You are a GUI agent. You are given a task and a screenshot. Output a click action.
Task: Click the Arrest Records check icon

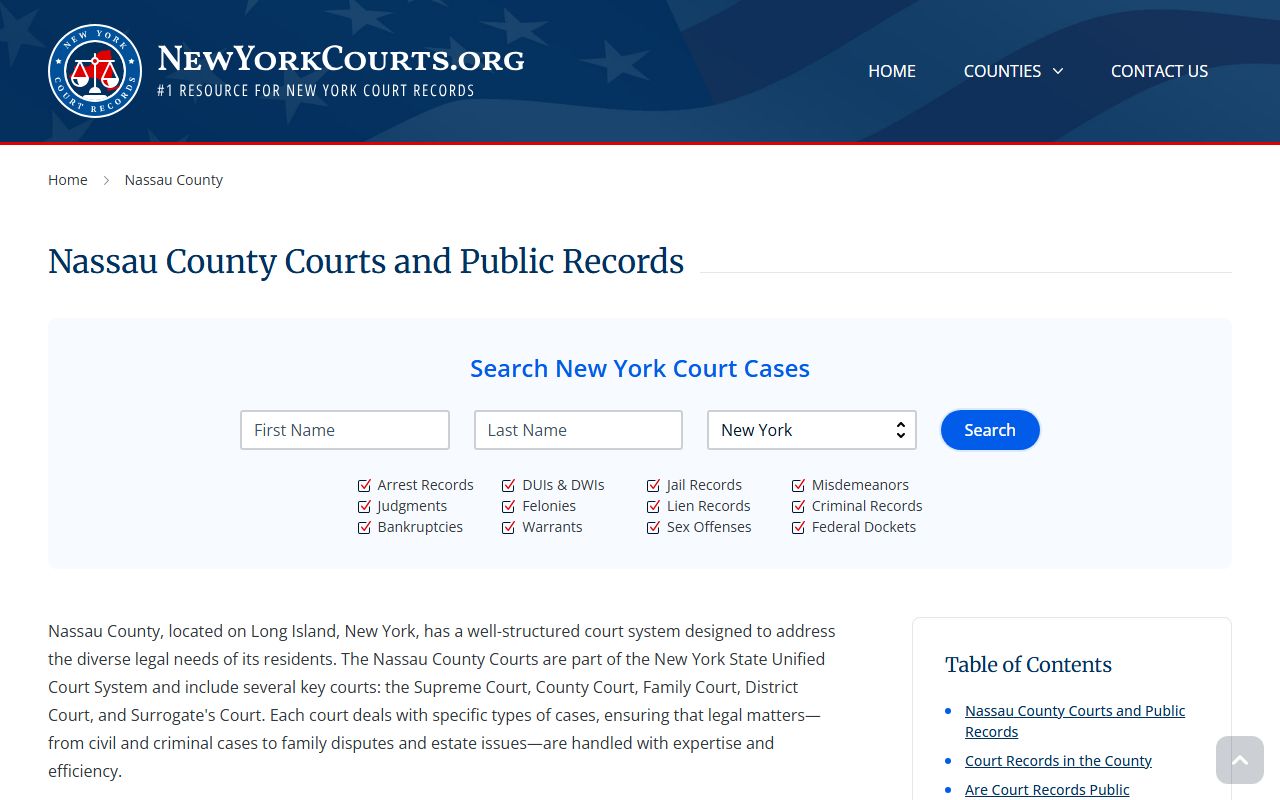coord(364,485)
